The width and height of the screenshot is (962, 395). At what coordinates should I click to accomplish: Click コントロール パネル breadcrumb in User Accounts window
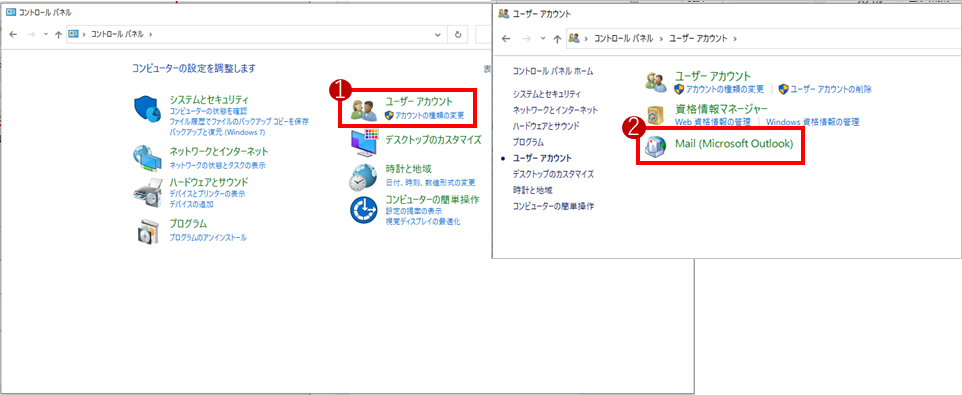(x=624, y=39)
